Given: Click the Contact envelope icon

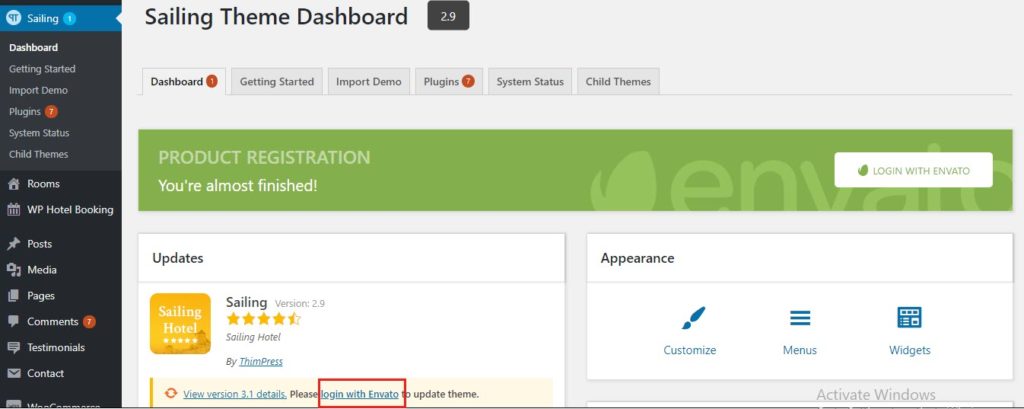Looking at the screenshot, I should (x=14, y=374).
